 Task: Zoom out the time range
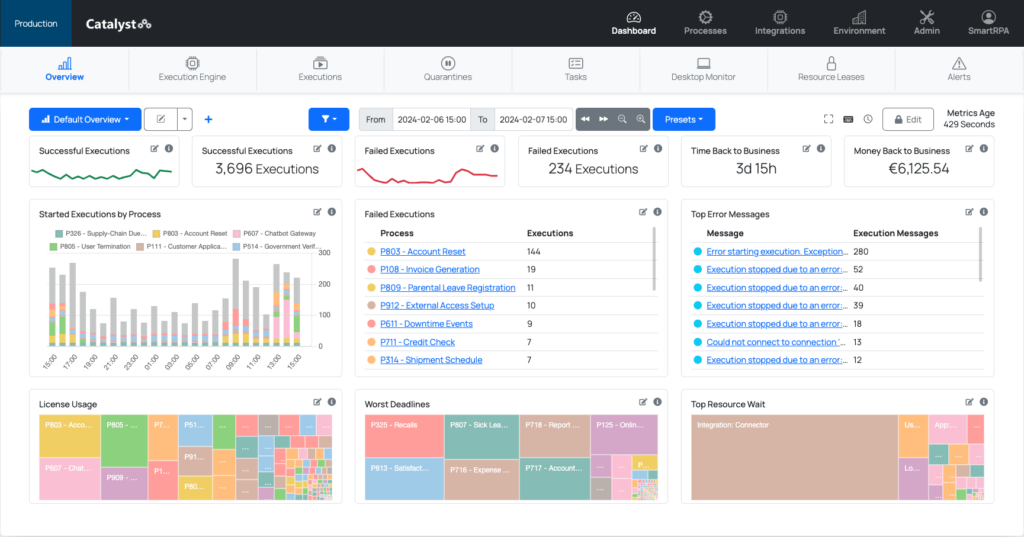[x=622, y=119]
